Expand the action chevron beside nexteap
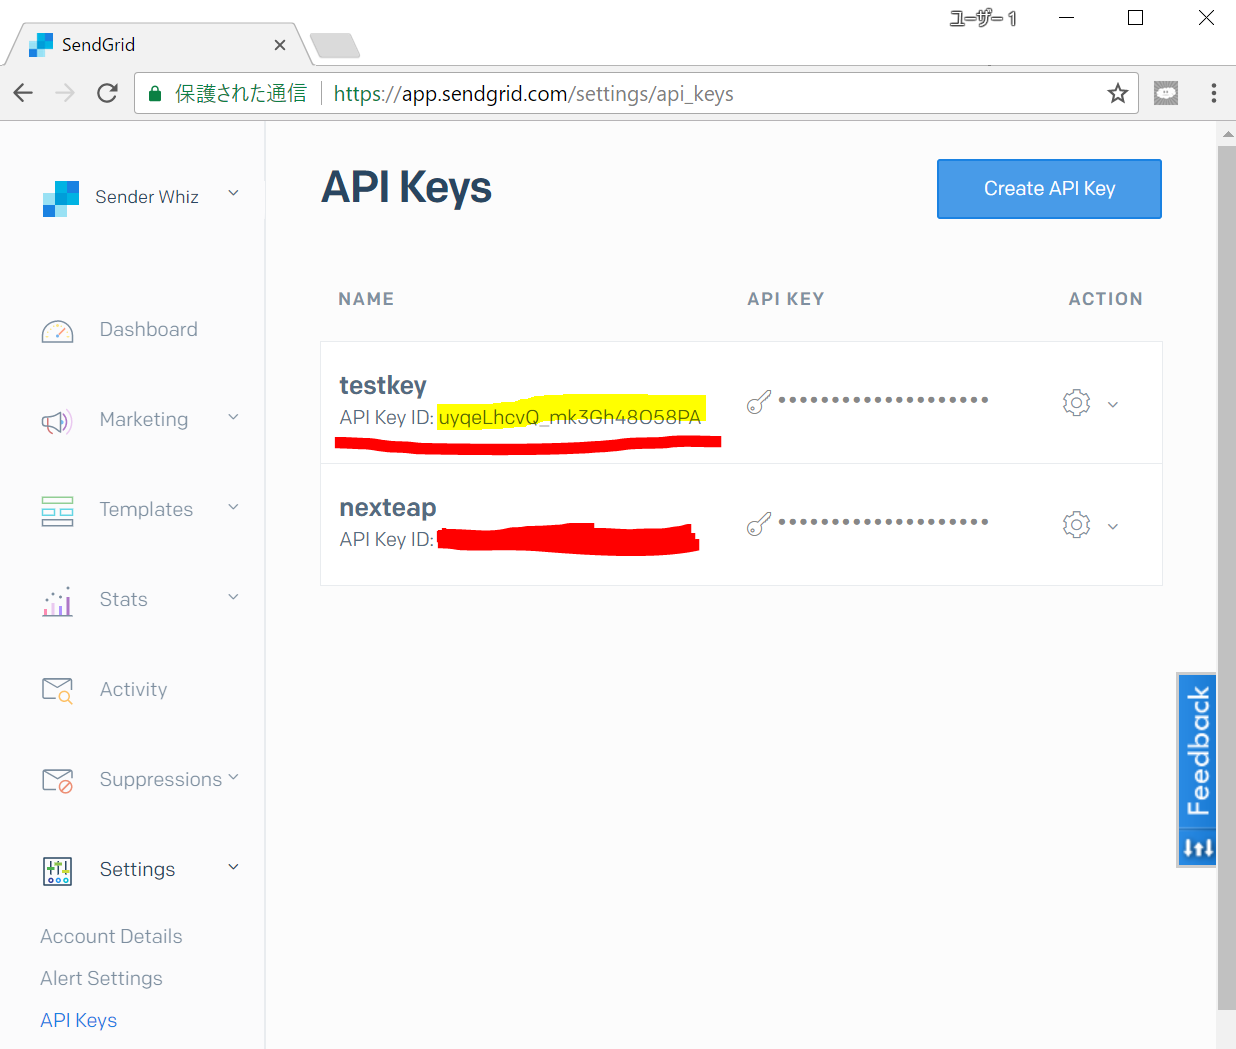This screenshot has height=1049, width=1236. pos(1113,525)
